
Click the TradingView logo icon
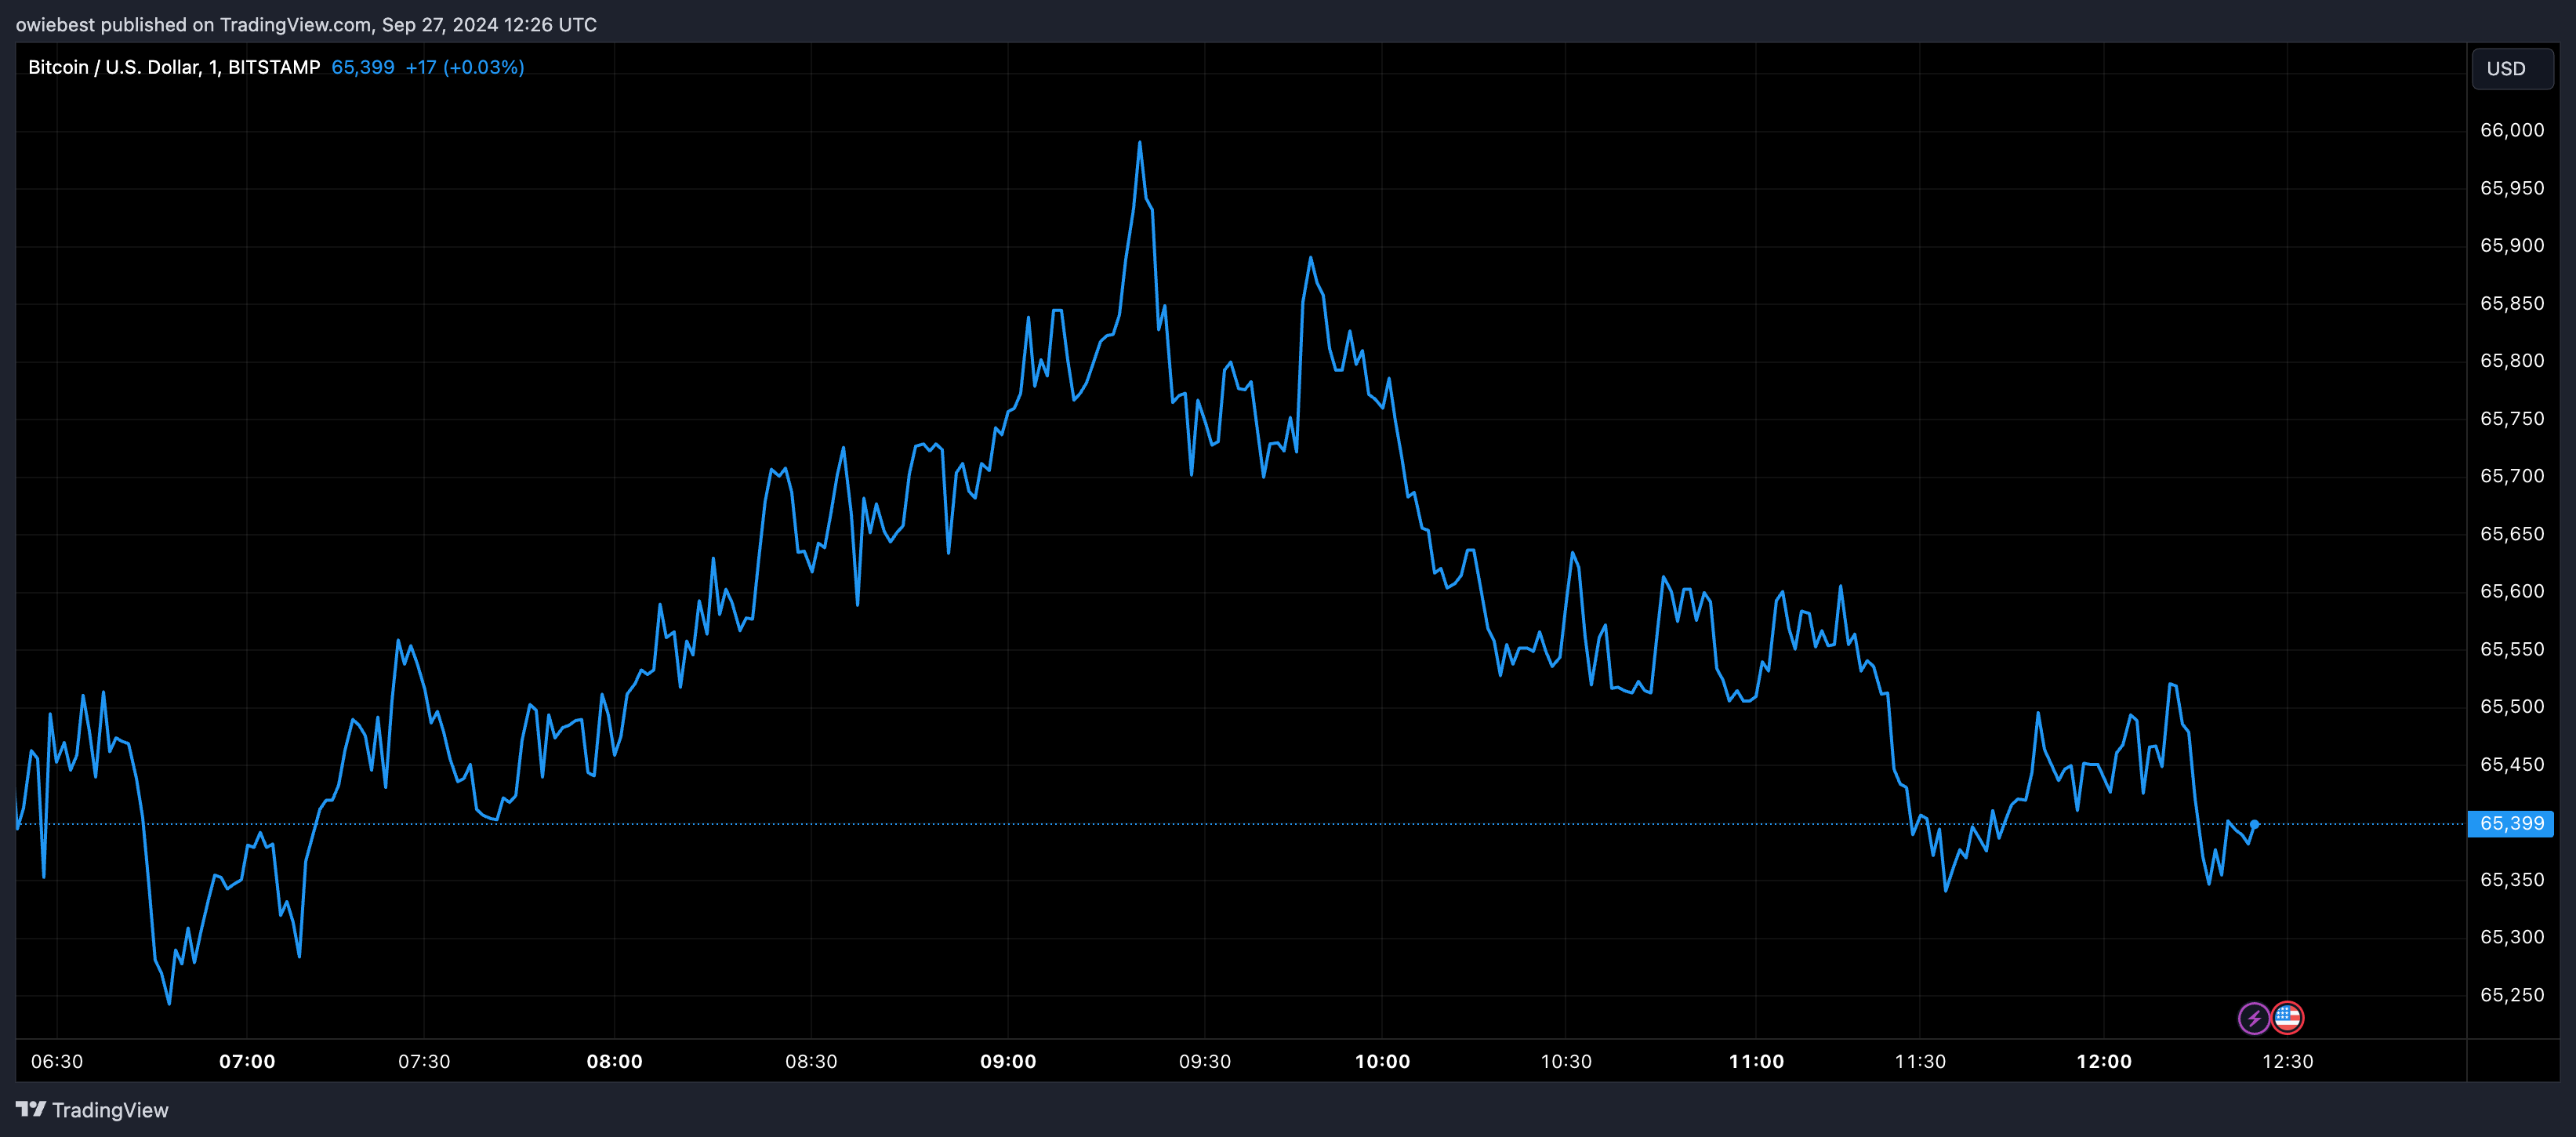[31, 1109]
